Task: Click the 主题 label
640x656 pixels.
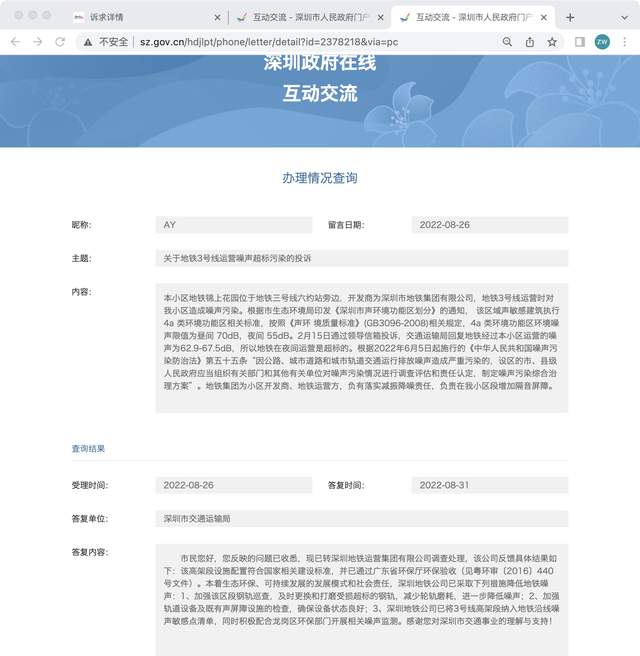Action: tap(82, 258)
